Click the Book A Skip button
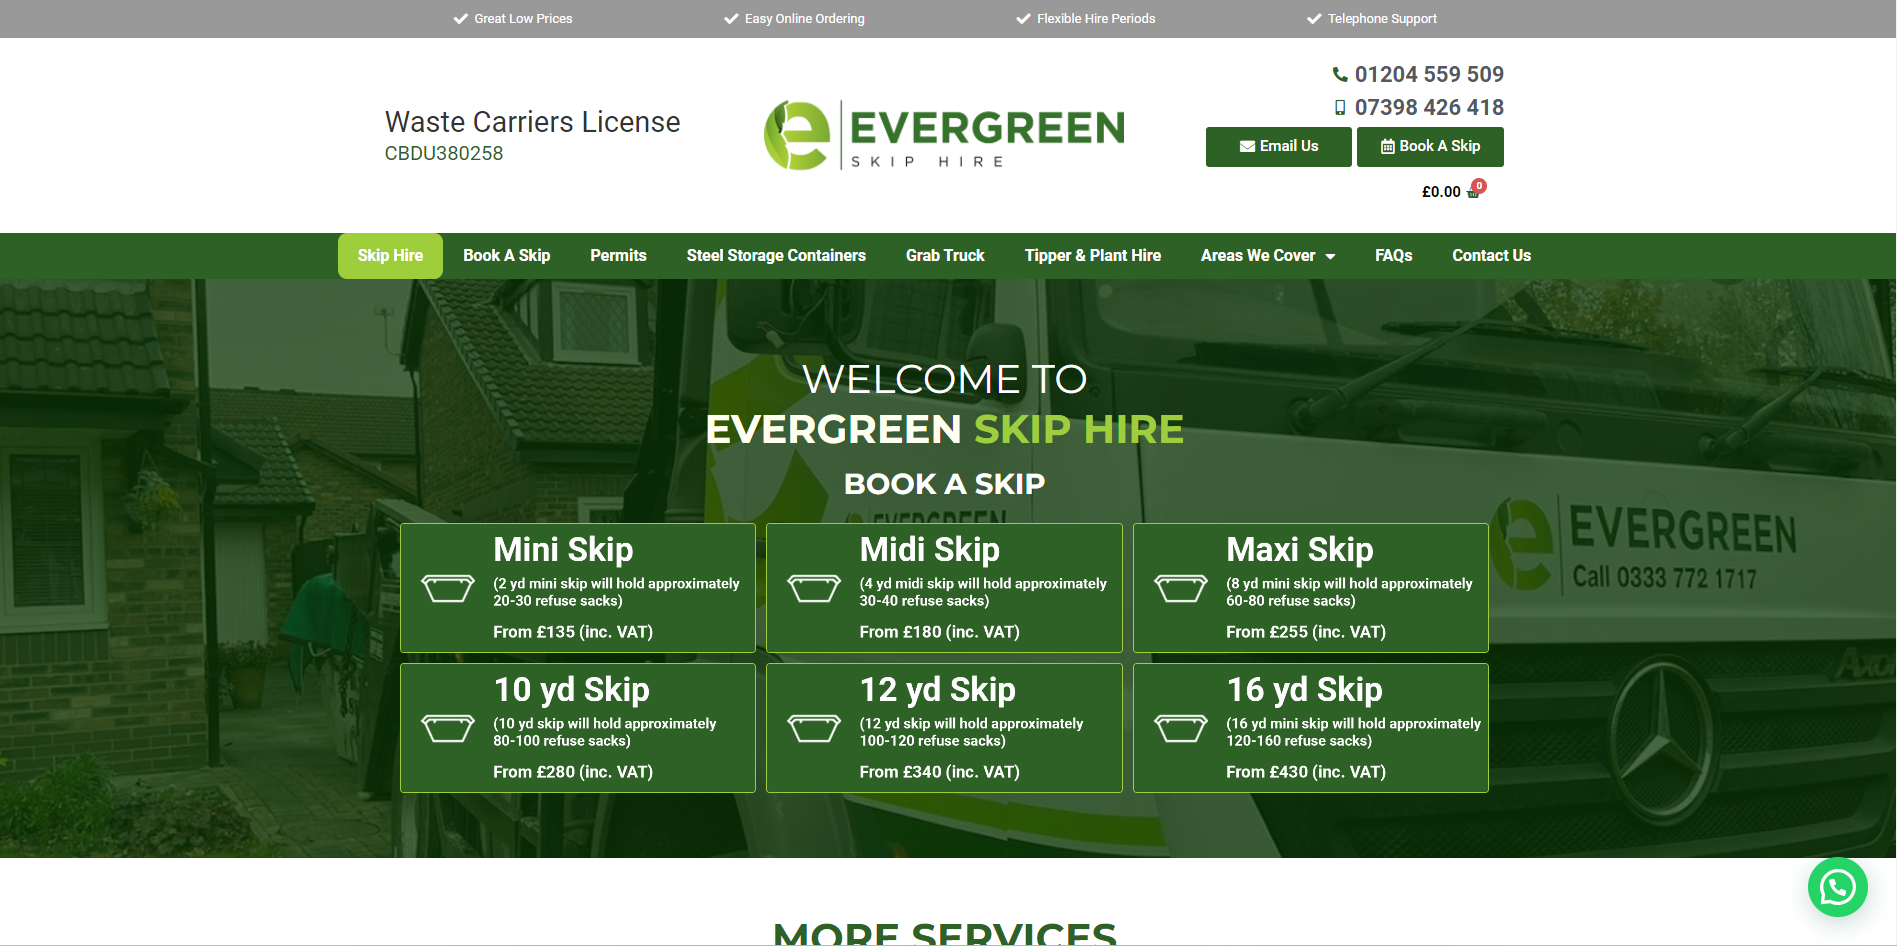1897x946 pixels. (x=1430, y=146)
